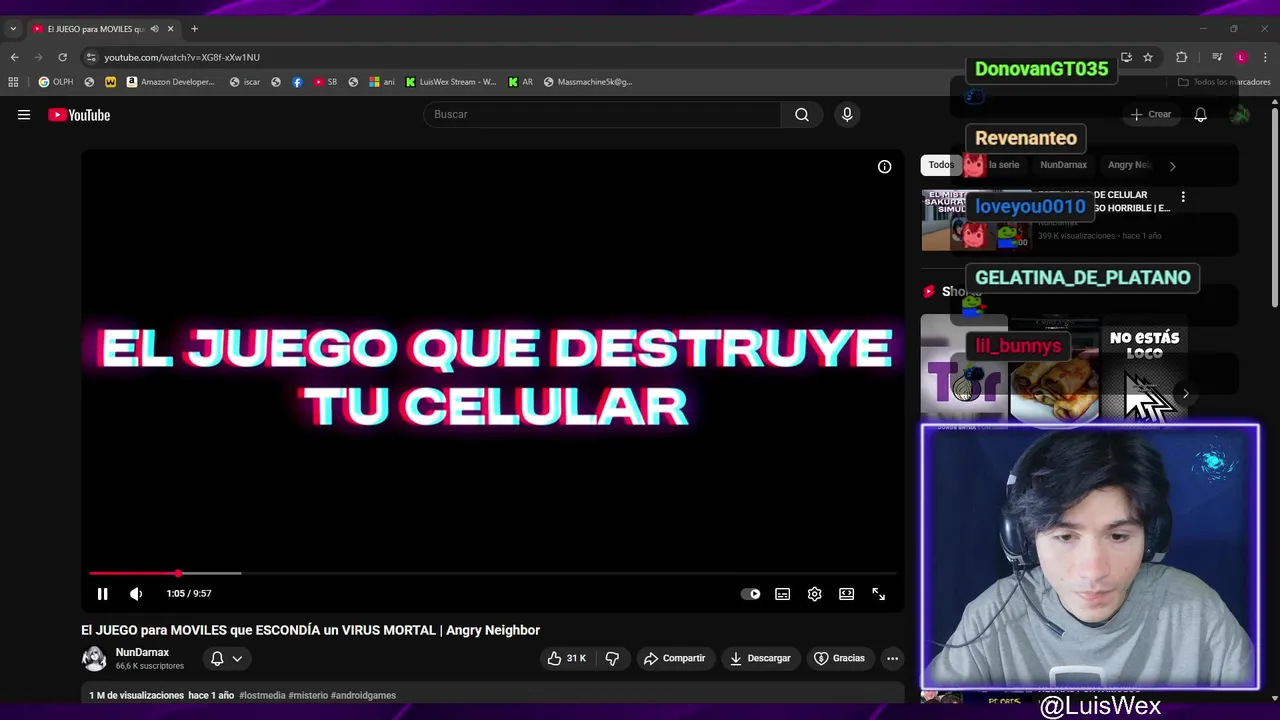1280x720 pixels.
Task: Open the YouTube hamburger guide menu
Action: 24,115
